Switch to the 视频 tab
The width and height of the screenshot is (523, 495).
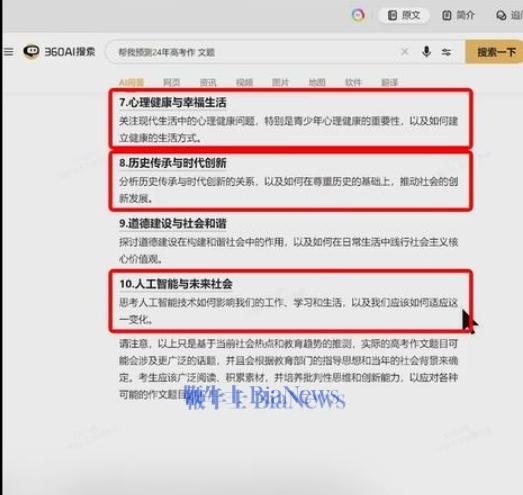coord(244,82)
